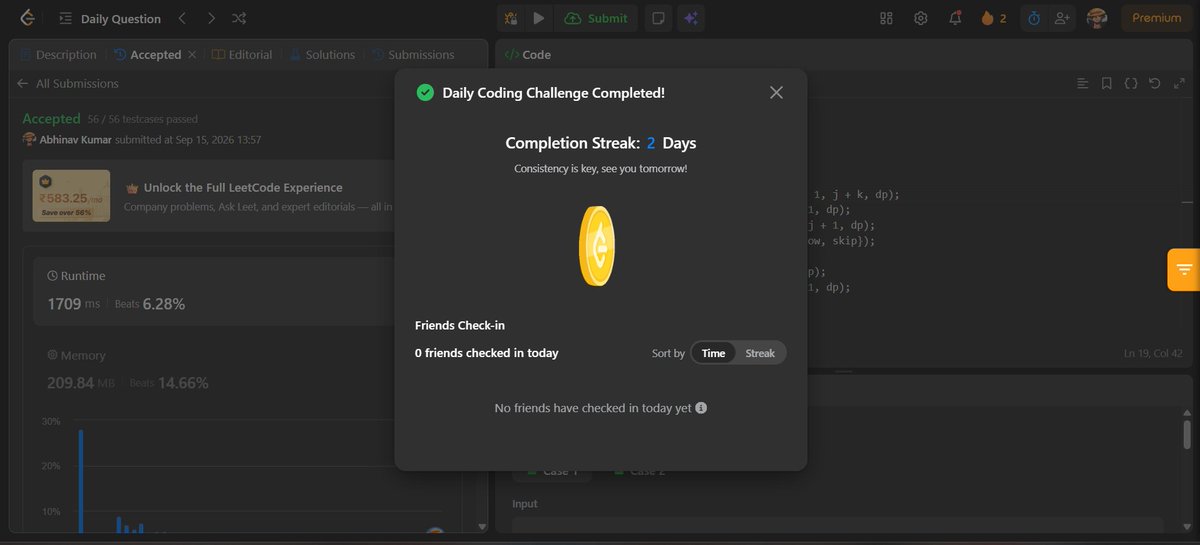Click the format code lines icon
The width and height of the screenshot is (1200, 545).
[1082, 84]
